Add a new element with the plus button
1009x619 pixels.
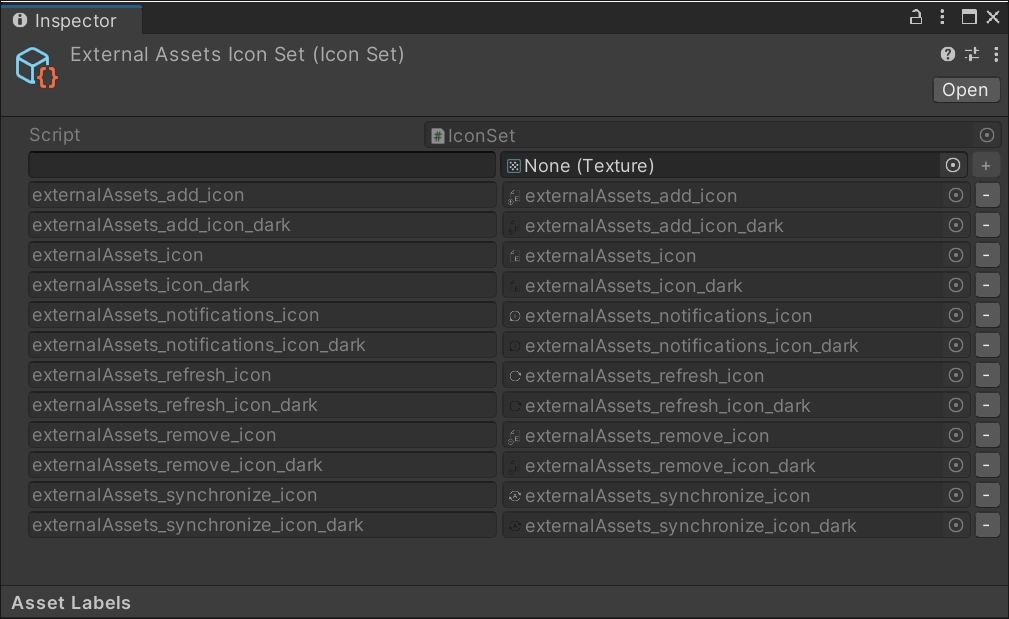click(x=986, y=165)
